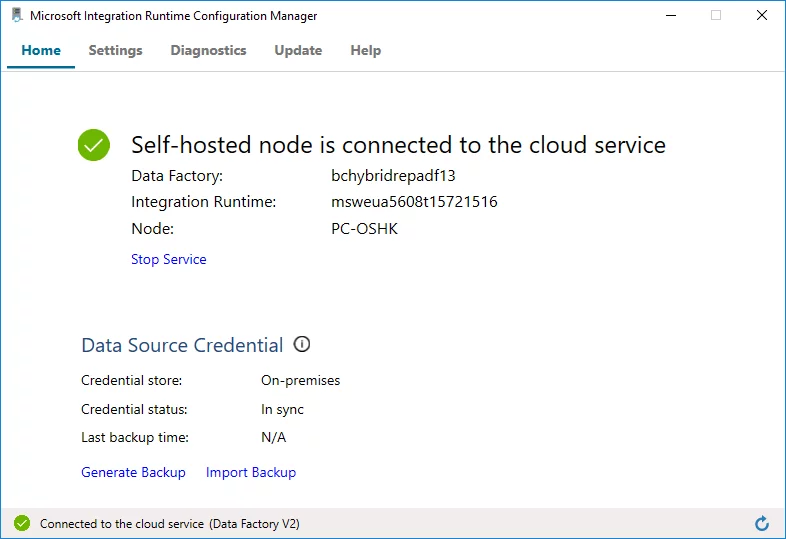Click the Generate Backup link

tap(133, 472)
